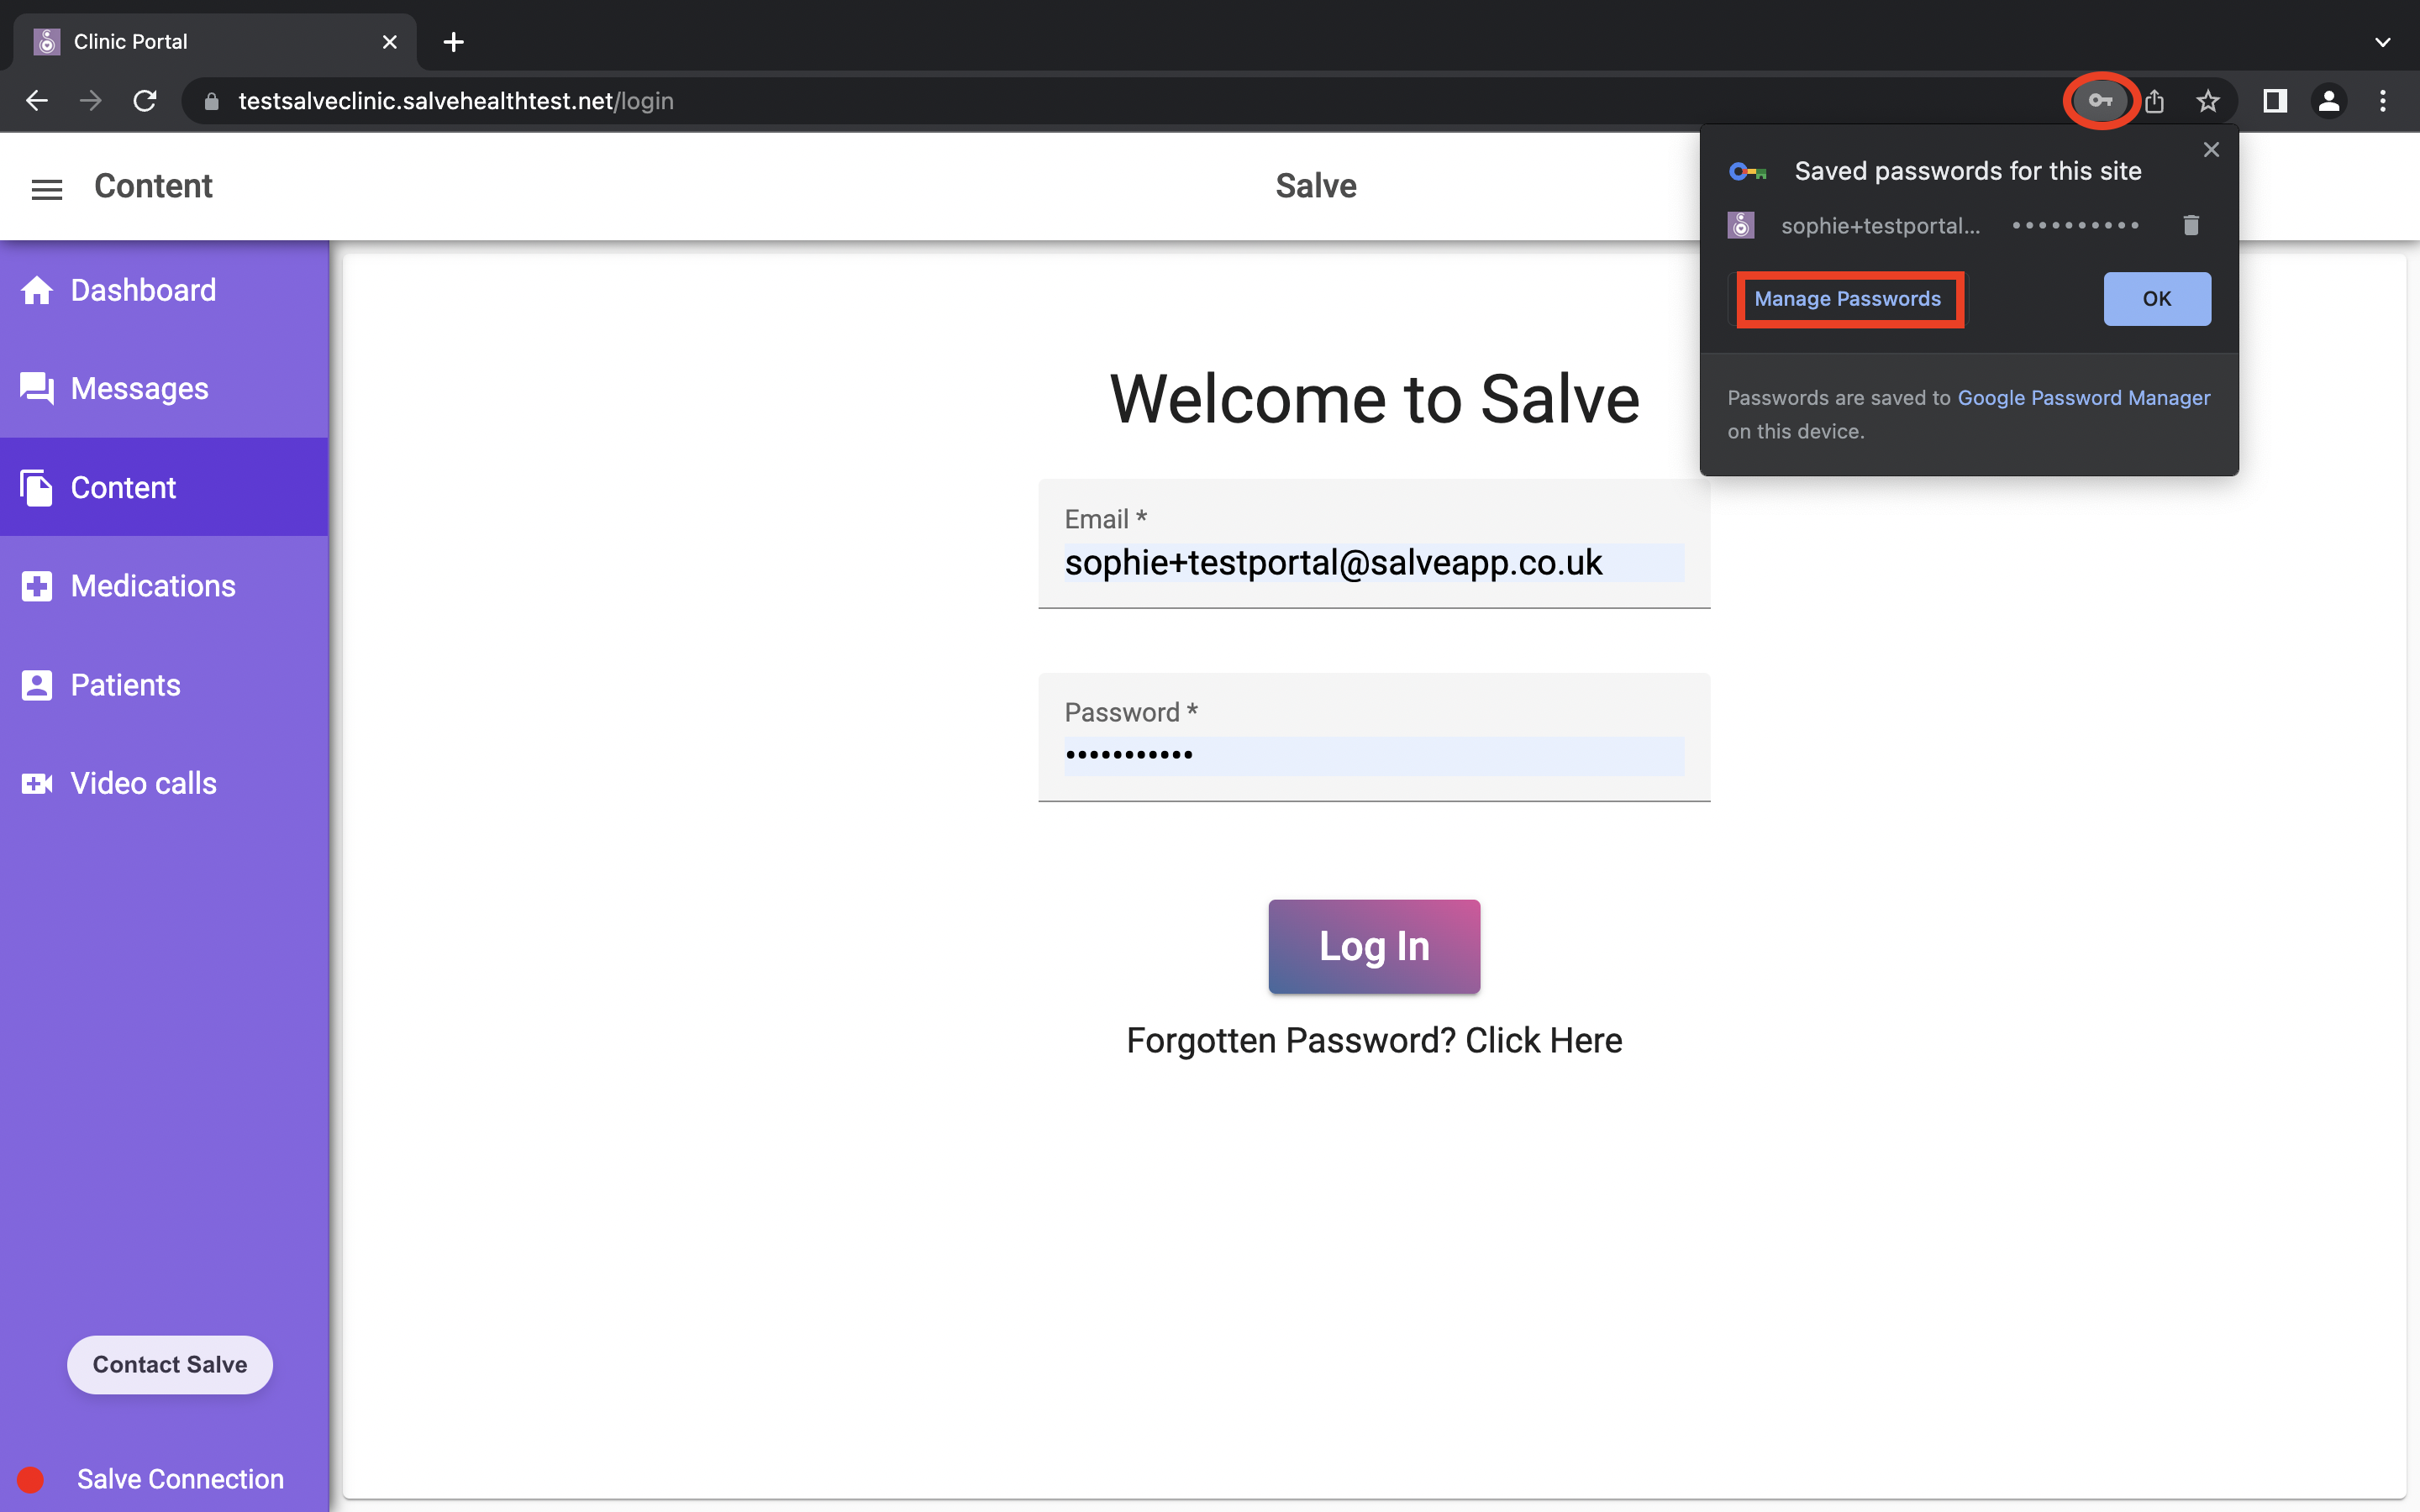Bookmark this page with the star icon
Image resolution: width=2420 pixels, height=1512 pixels.
[2207, 100]
